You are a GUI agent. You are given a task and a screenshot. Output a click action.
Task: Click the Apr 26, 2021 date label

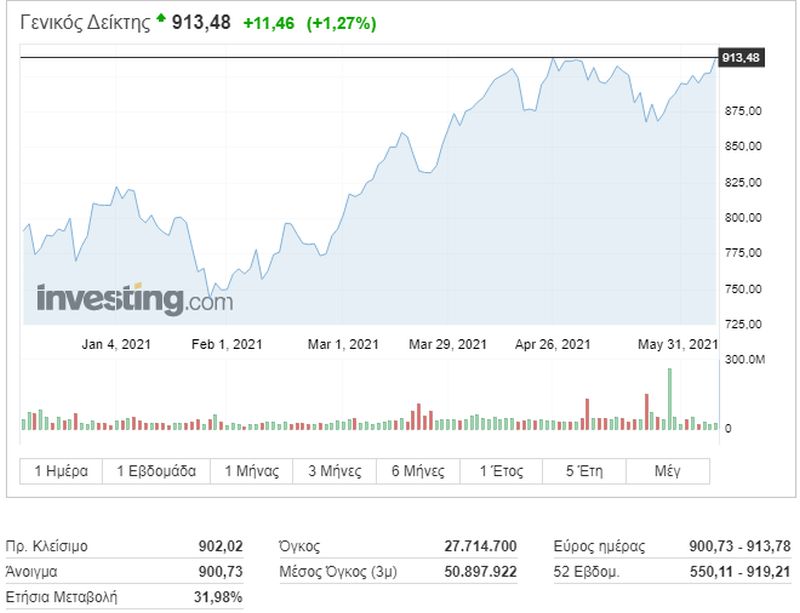pos(553,345)
